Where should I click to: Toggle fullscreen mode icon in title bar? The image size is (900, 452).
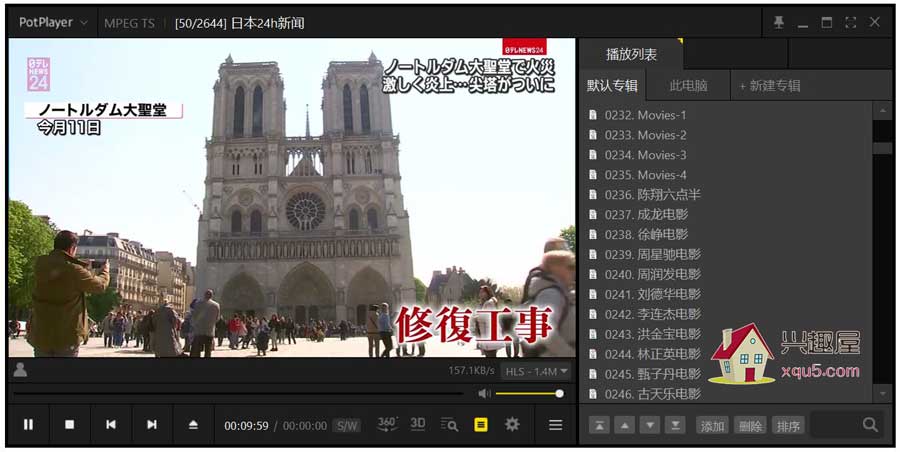click(851, 22)
